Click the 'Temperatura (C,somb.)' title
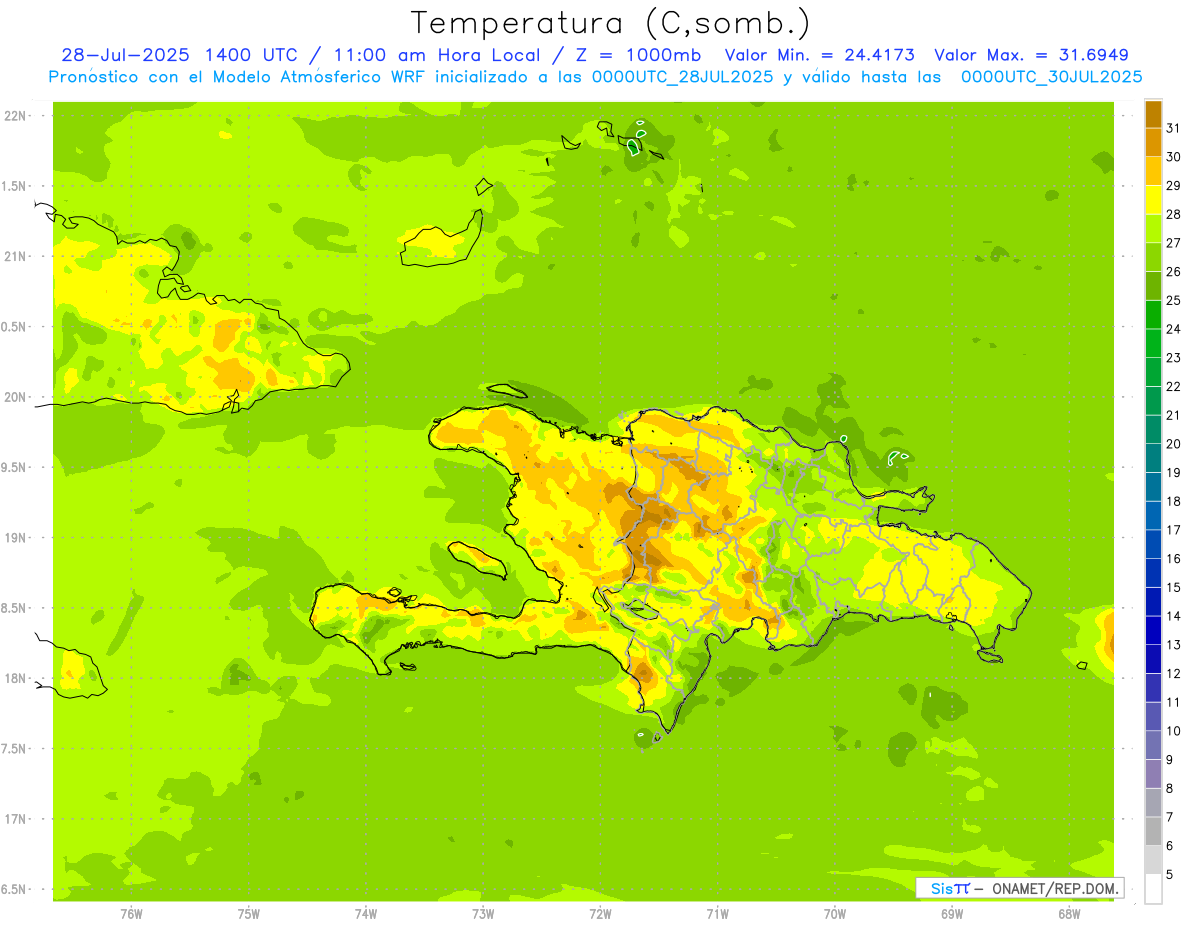 coord(610,22)
